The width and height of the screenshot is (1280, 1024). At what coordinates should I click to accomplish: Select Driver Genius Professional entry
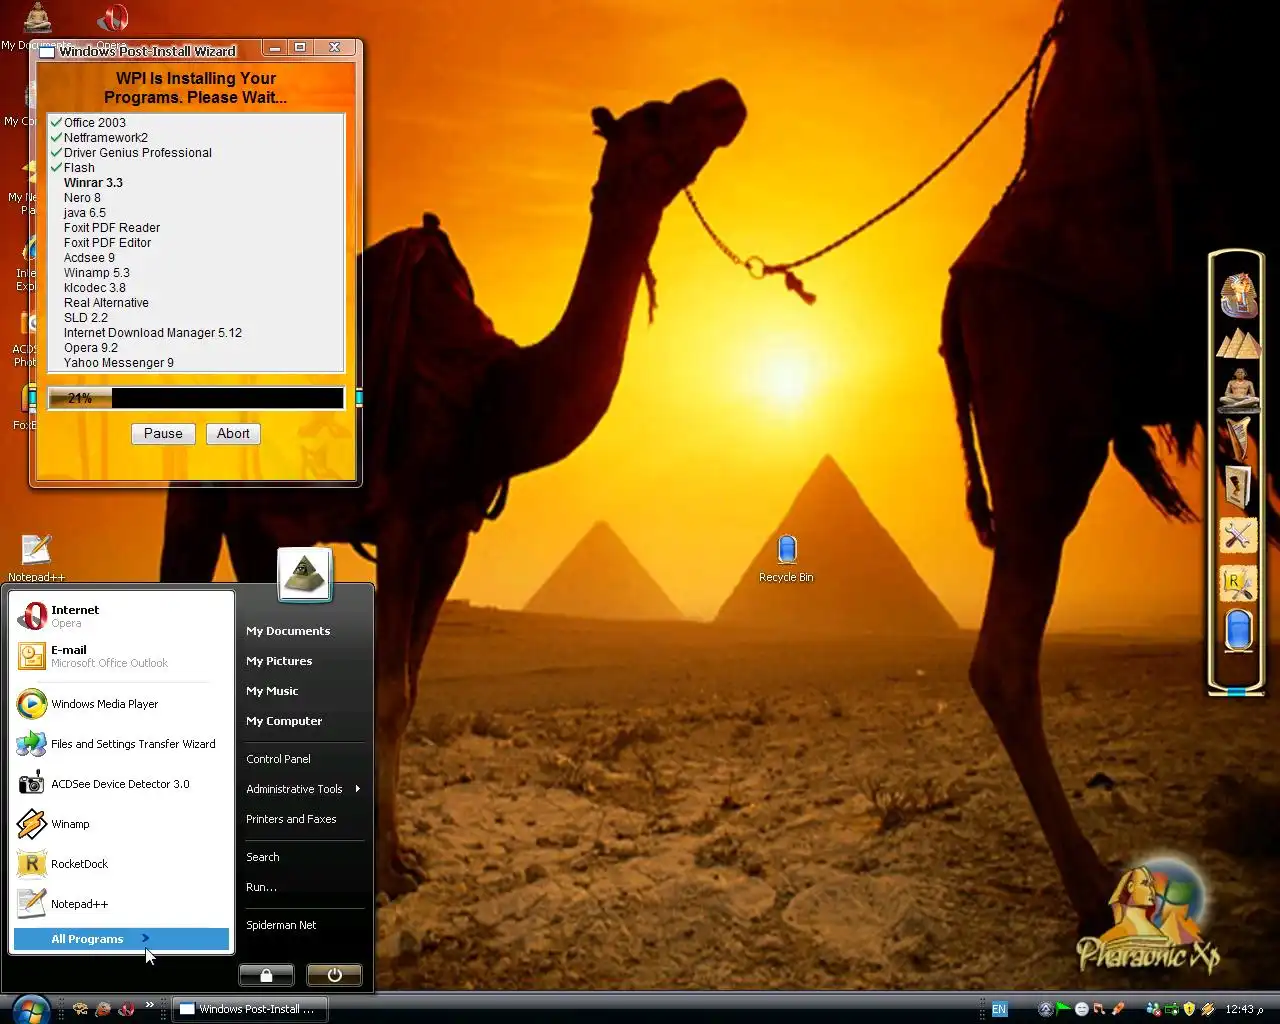[138, 153]
